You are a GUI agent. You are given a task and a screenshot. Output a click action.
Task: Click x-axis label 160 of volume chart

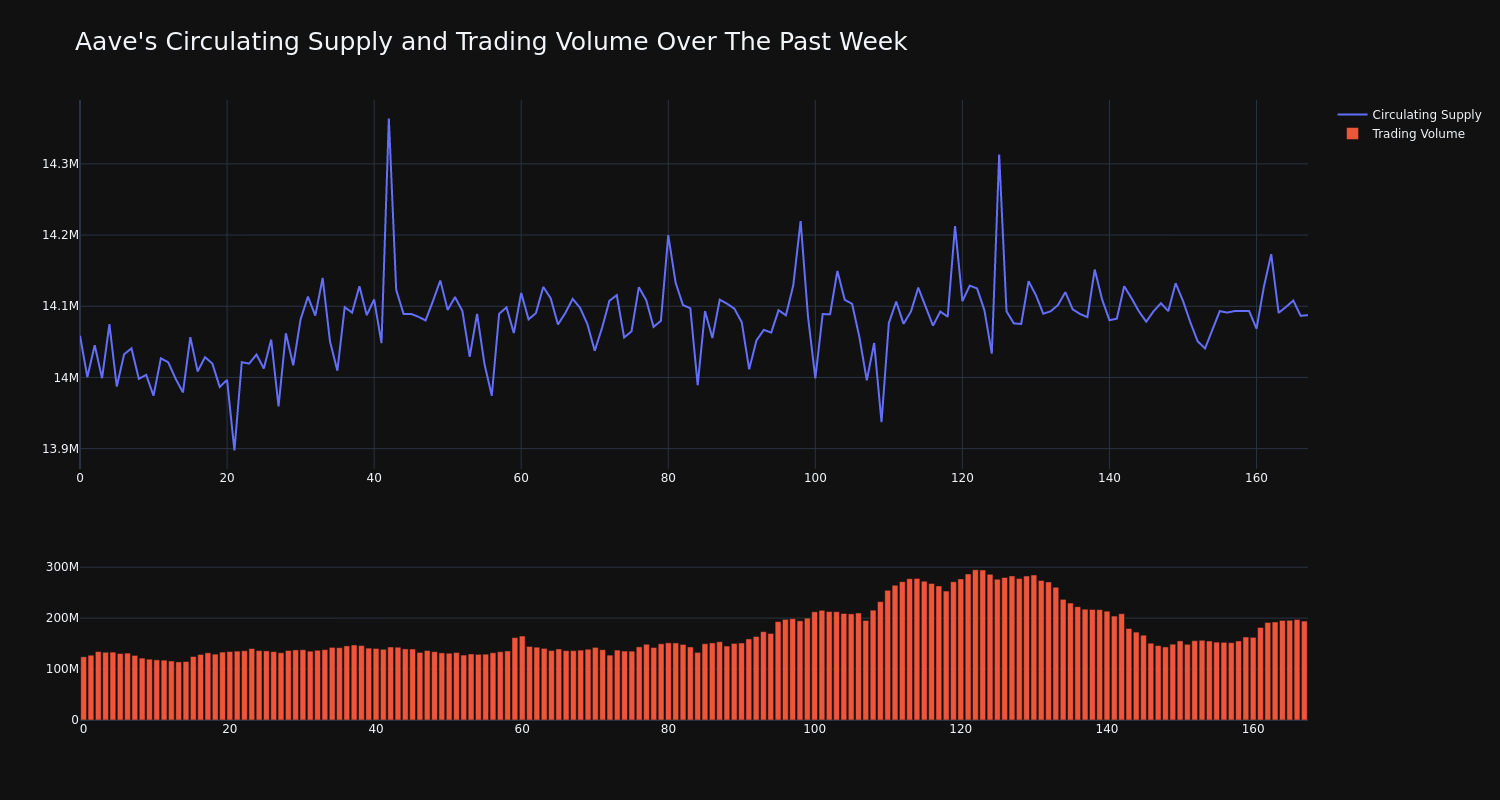1253,729
